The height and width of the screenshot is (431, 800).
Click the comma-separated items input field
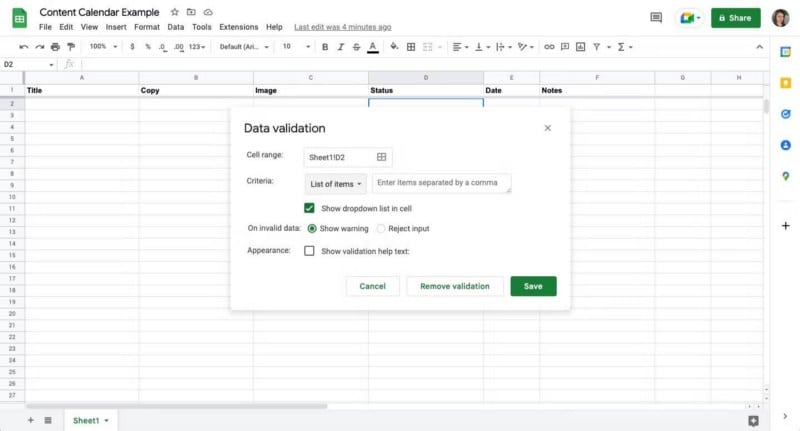(x=441, y=184)
